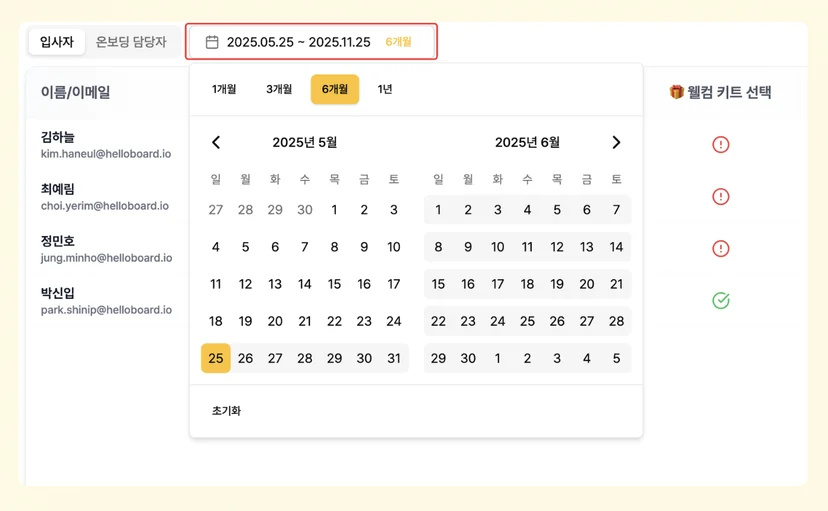This screenshot has width=828, height=511.
Task: Select the highlighted 6개월 preset
Action: pos(335,89)
